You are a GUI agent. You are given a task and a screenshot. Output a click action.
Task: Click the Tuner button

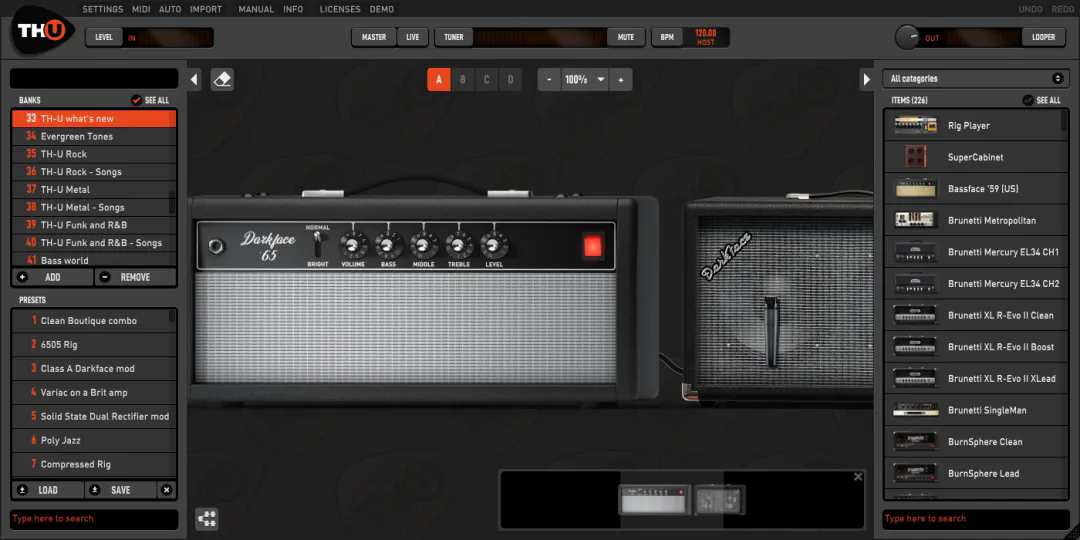tap(454, 37)
